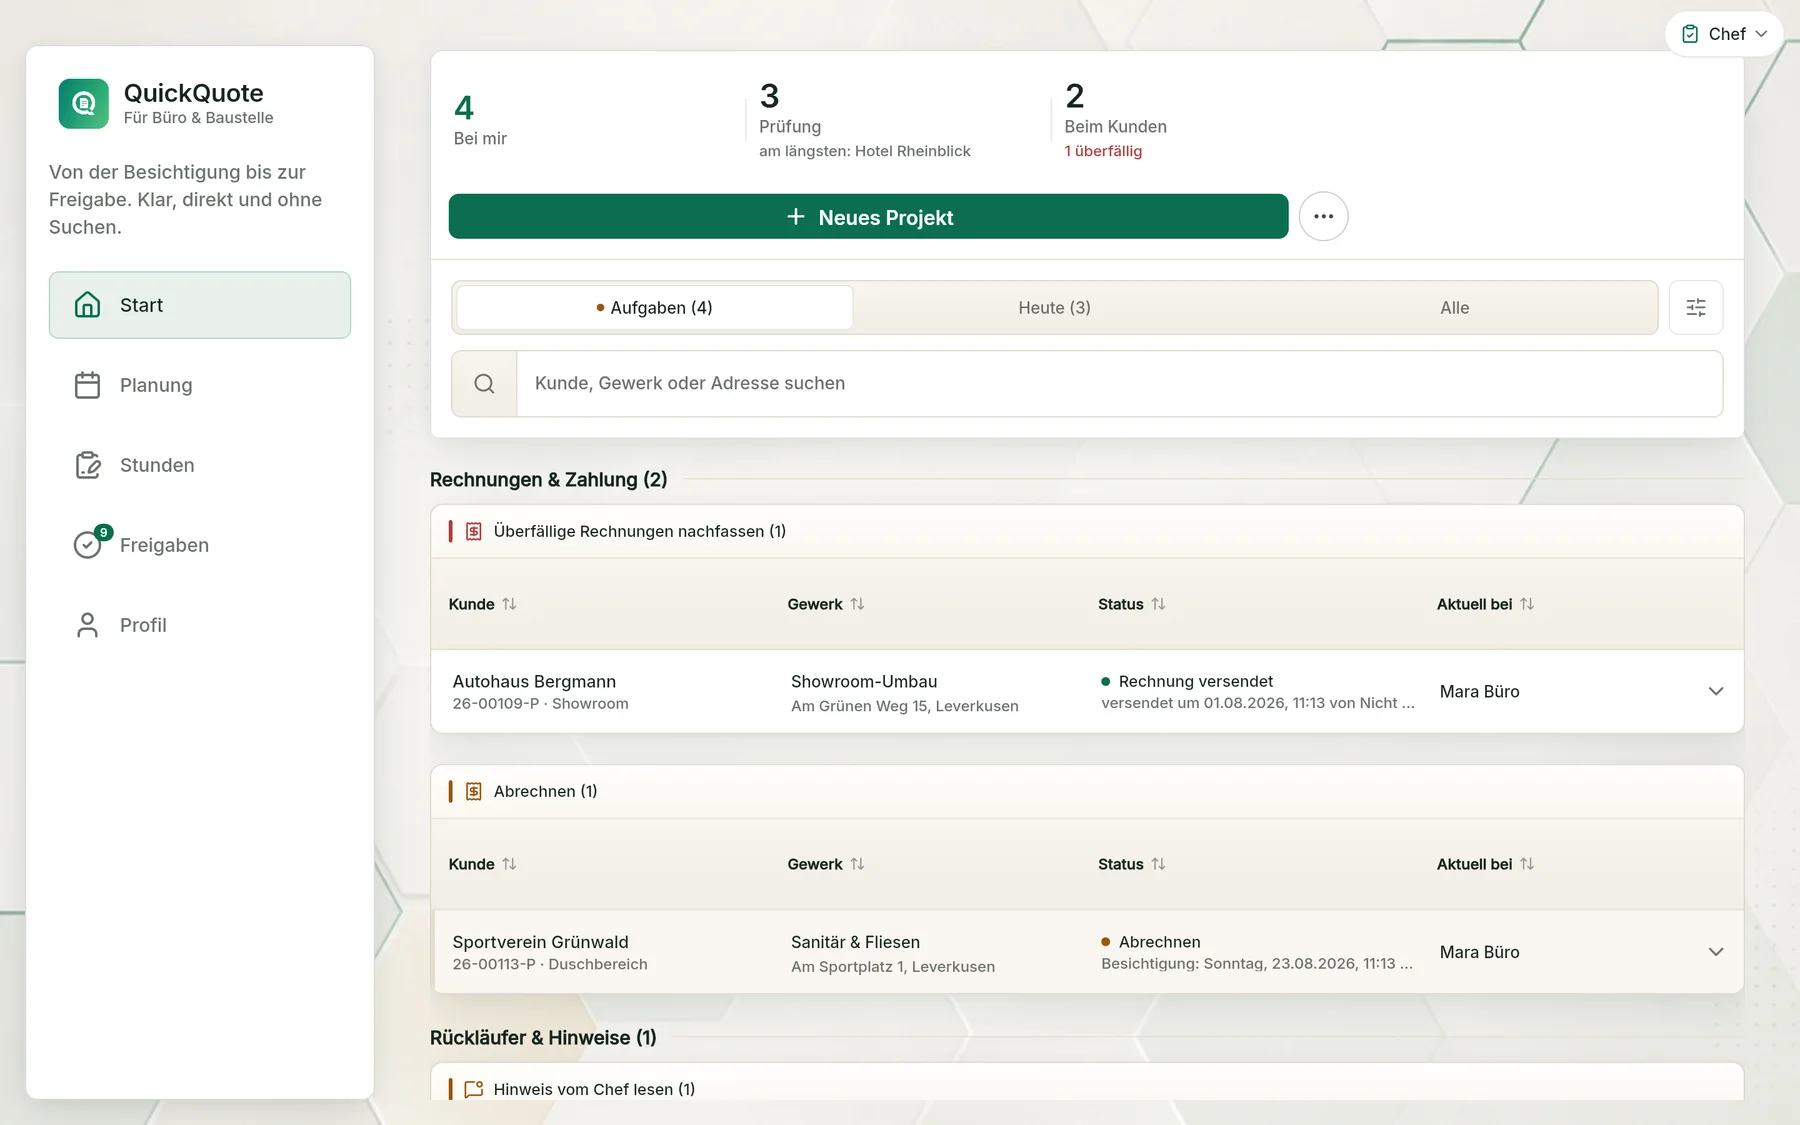Viewport: 1800px width, 1125px height.
Task: Click address Am Sportplatz 1, Leverkusen
Action: [892, 966]
